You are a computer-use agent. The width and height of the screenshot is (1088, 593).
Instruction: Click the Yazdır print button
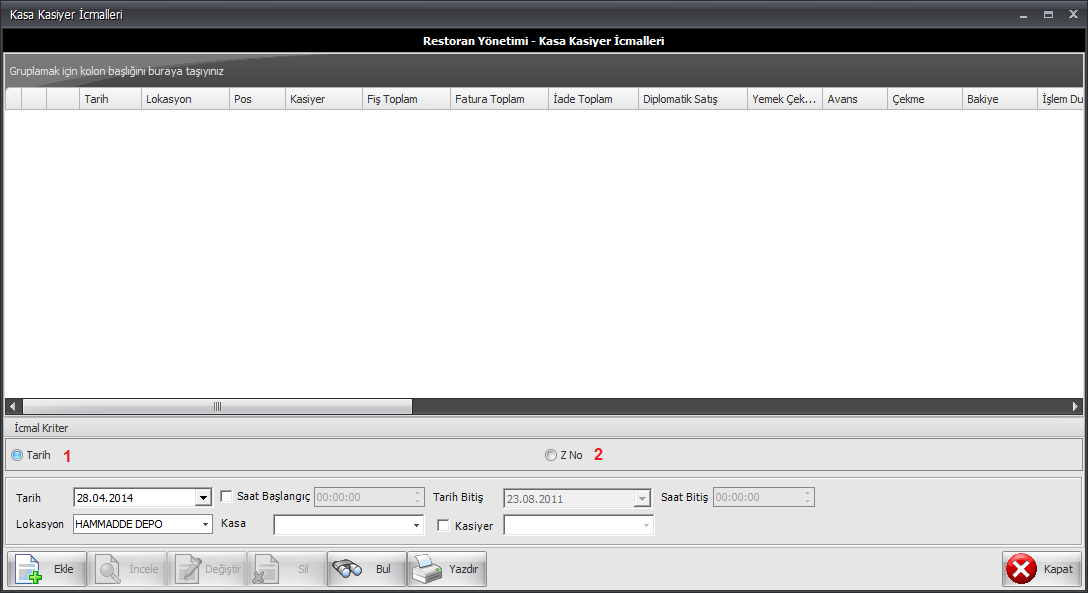pos(447,569)
